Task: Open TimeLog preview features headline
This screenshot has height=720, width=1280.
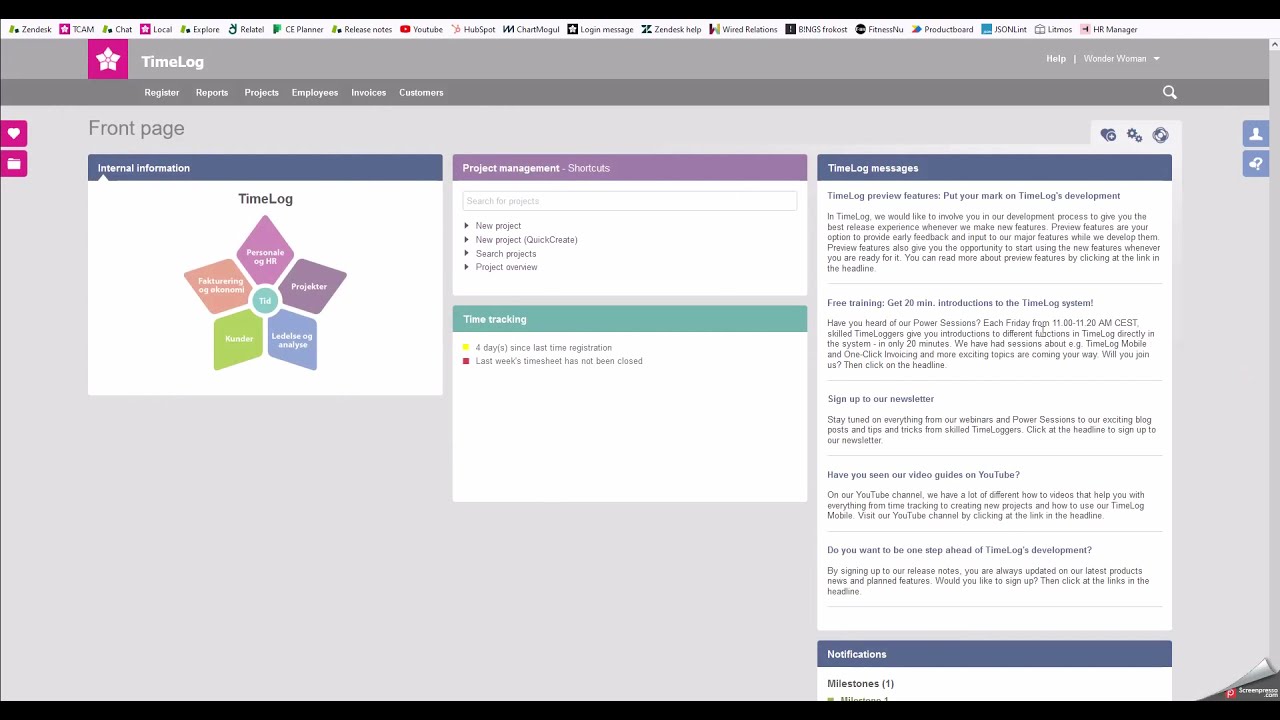Action: click(974, 196)
